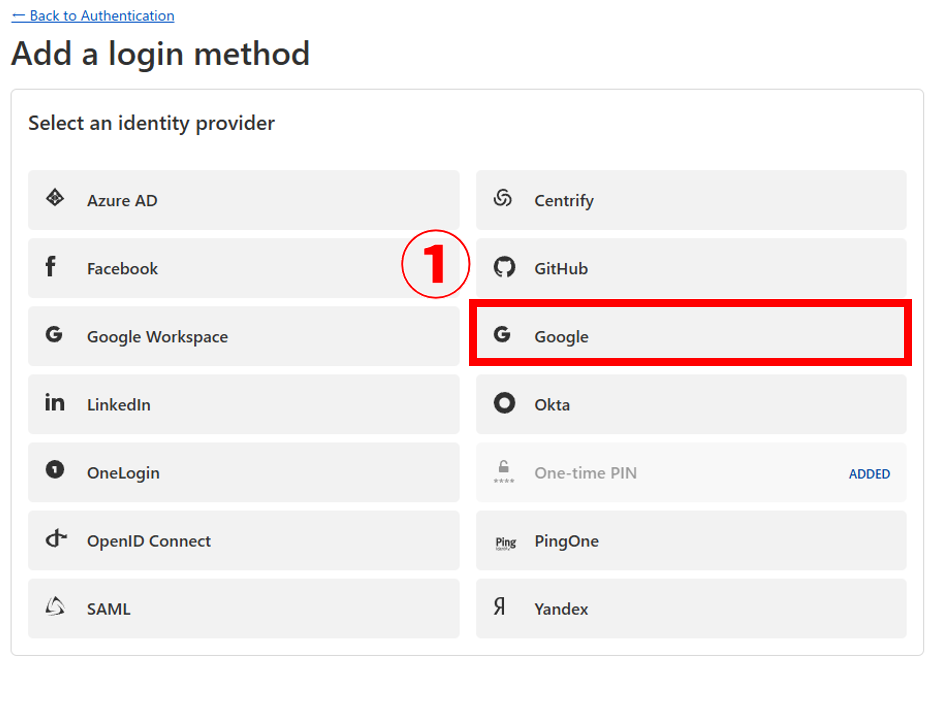
Task: Click the LinkedIn logo icon
Action: (55, 403)
